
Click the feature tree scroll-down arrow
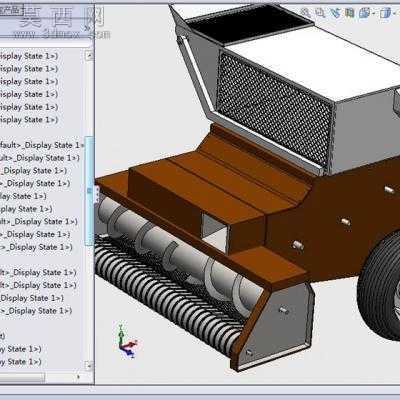(x=89, y=366)
